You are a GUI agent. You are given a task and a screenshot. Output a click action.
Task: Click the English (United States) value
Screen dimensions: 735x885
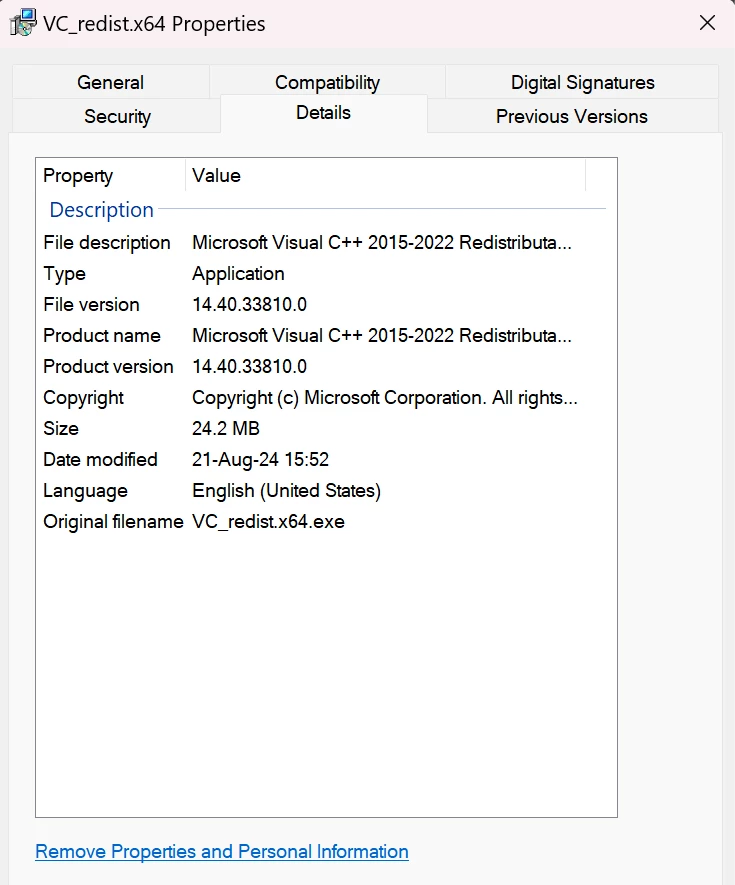pyautogui.click(x=287, y=491)
